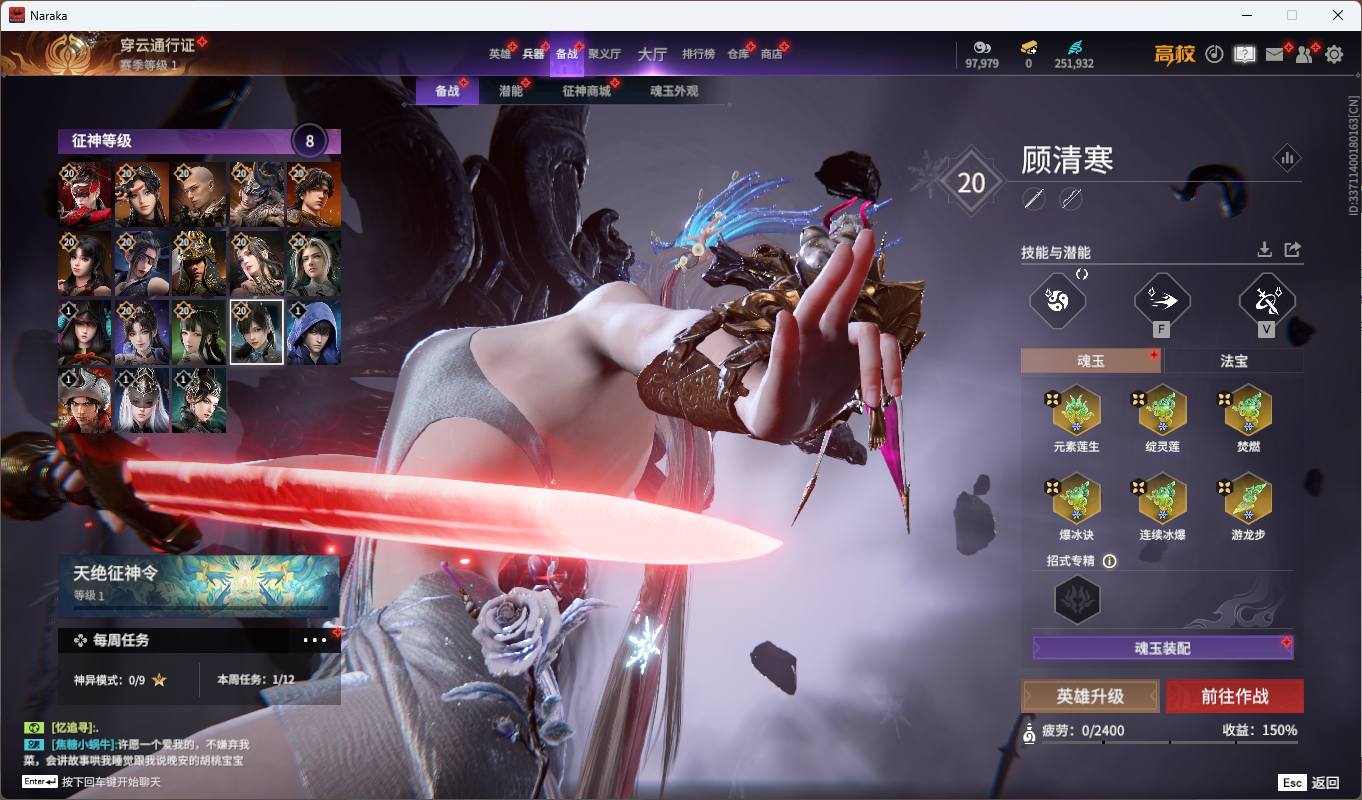This screenshot has height=800, width=1362.
Task: Click the 神异模式: 0/9 progress text
Action: click(x=110, y=680)
